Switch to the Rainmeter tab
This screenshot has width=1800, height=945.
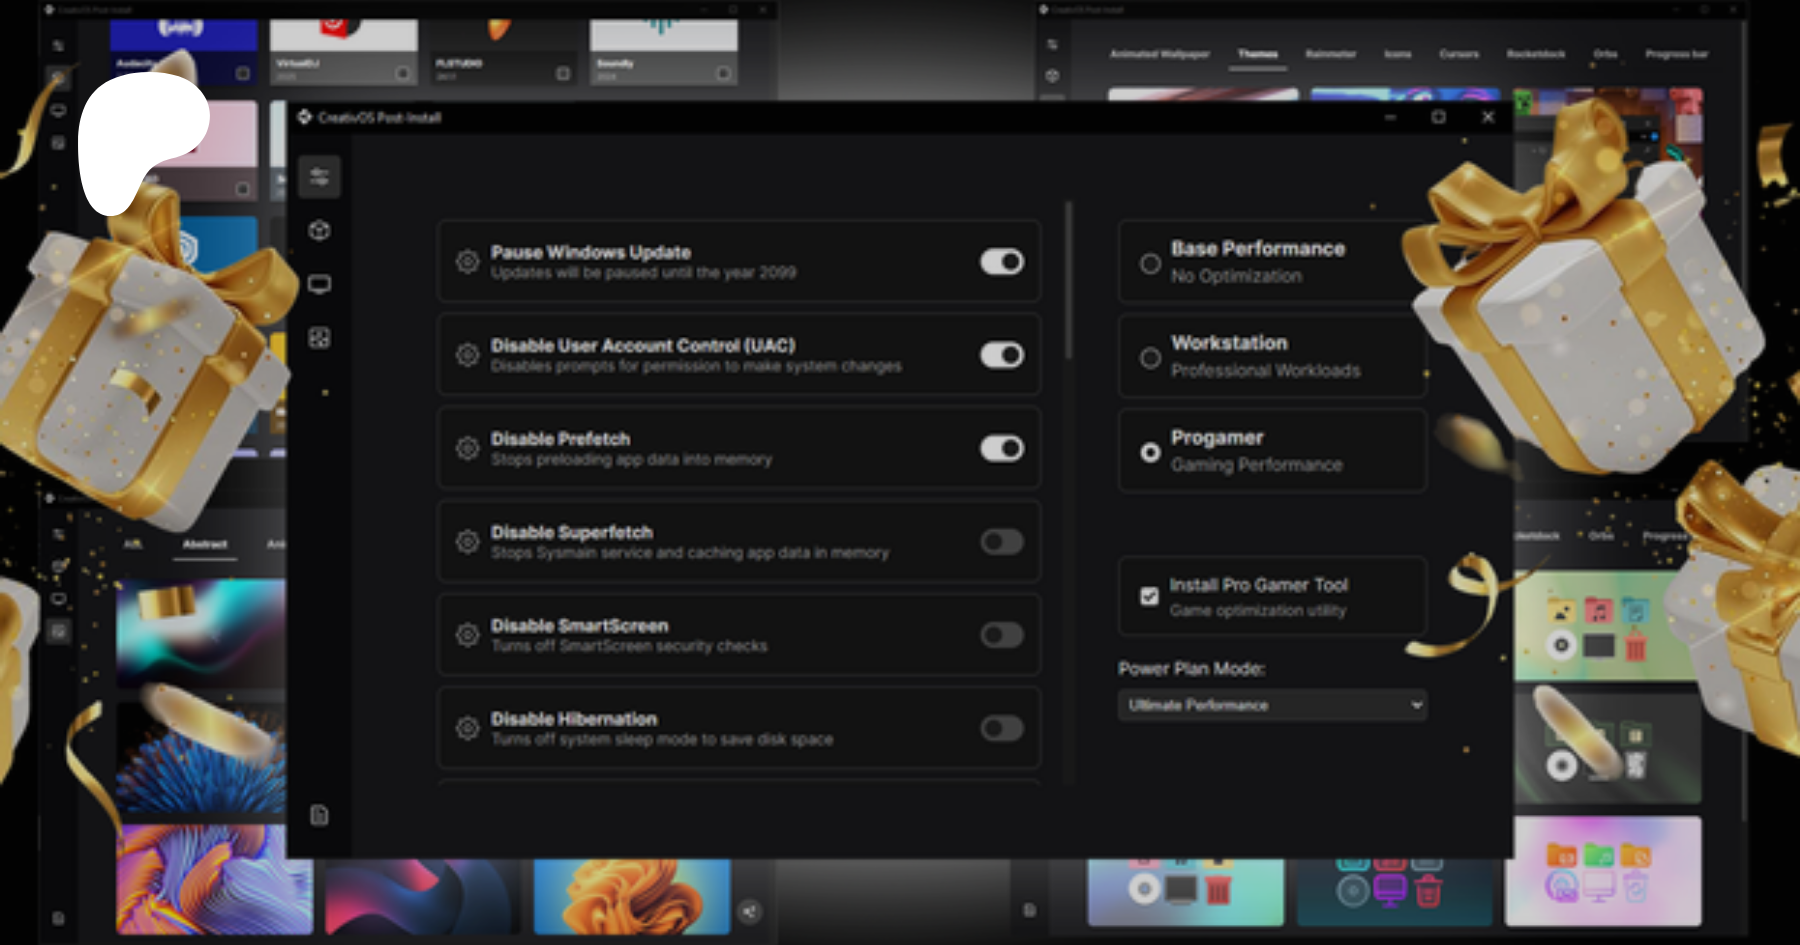[1330, 54]
